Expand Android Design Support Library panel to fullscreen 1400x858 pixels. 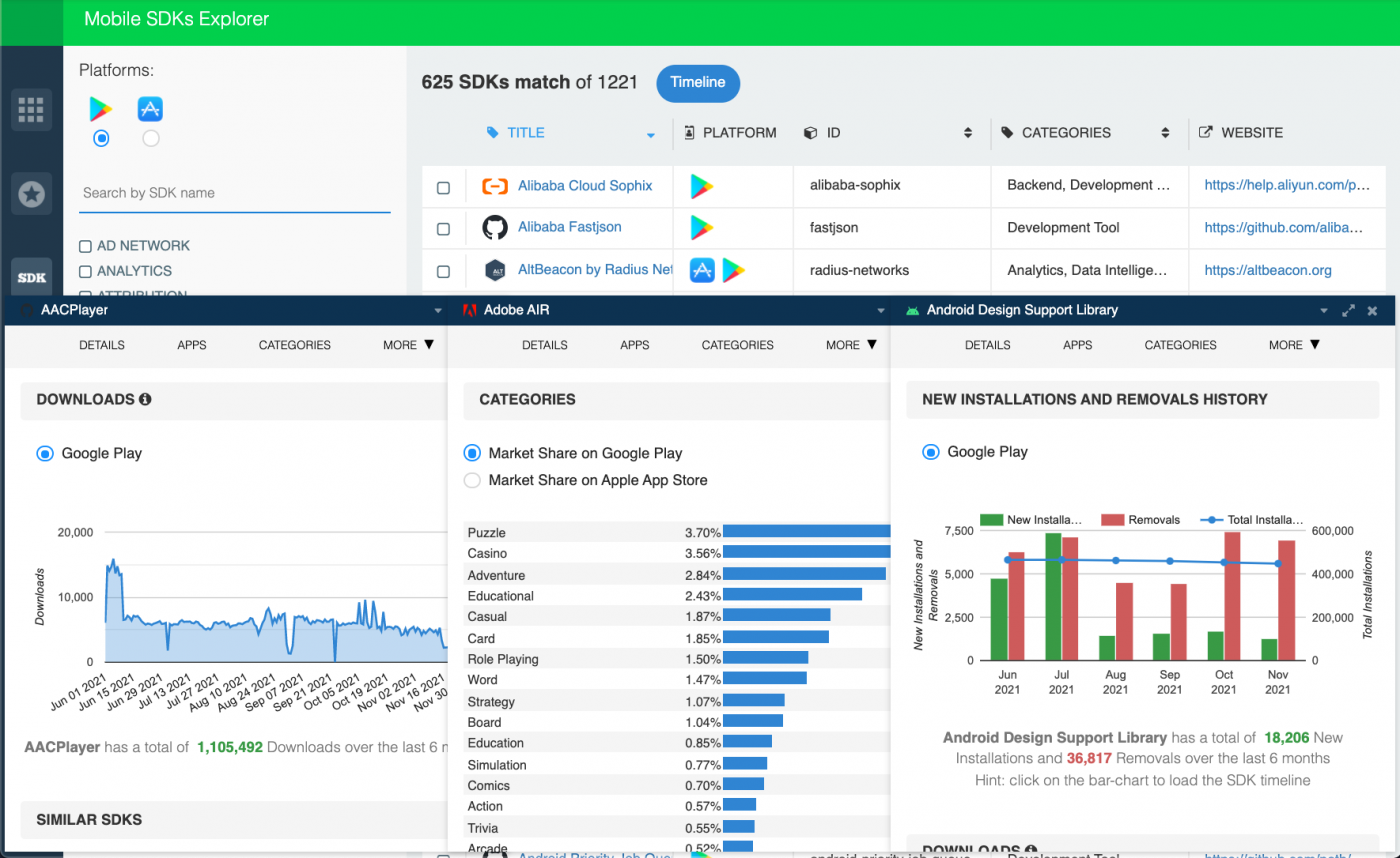tap(1348, 310)
